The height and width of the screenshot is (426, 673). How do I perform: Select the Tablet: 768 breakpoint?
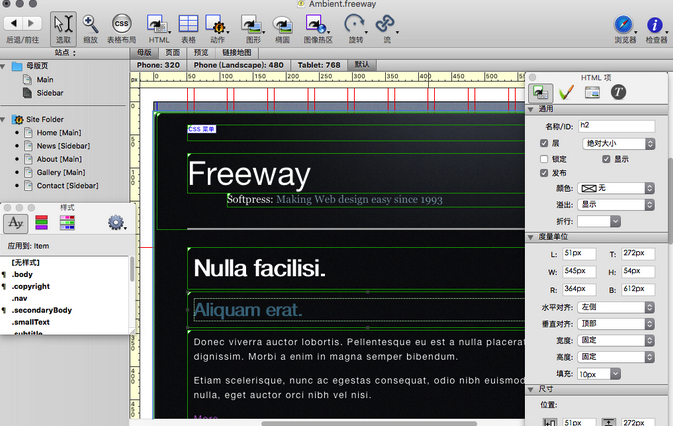[x=319, y=65]
